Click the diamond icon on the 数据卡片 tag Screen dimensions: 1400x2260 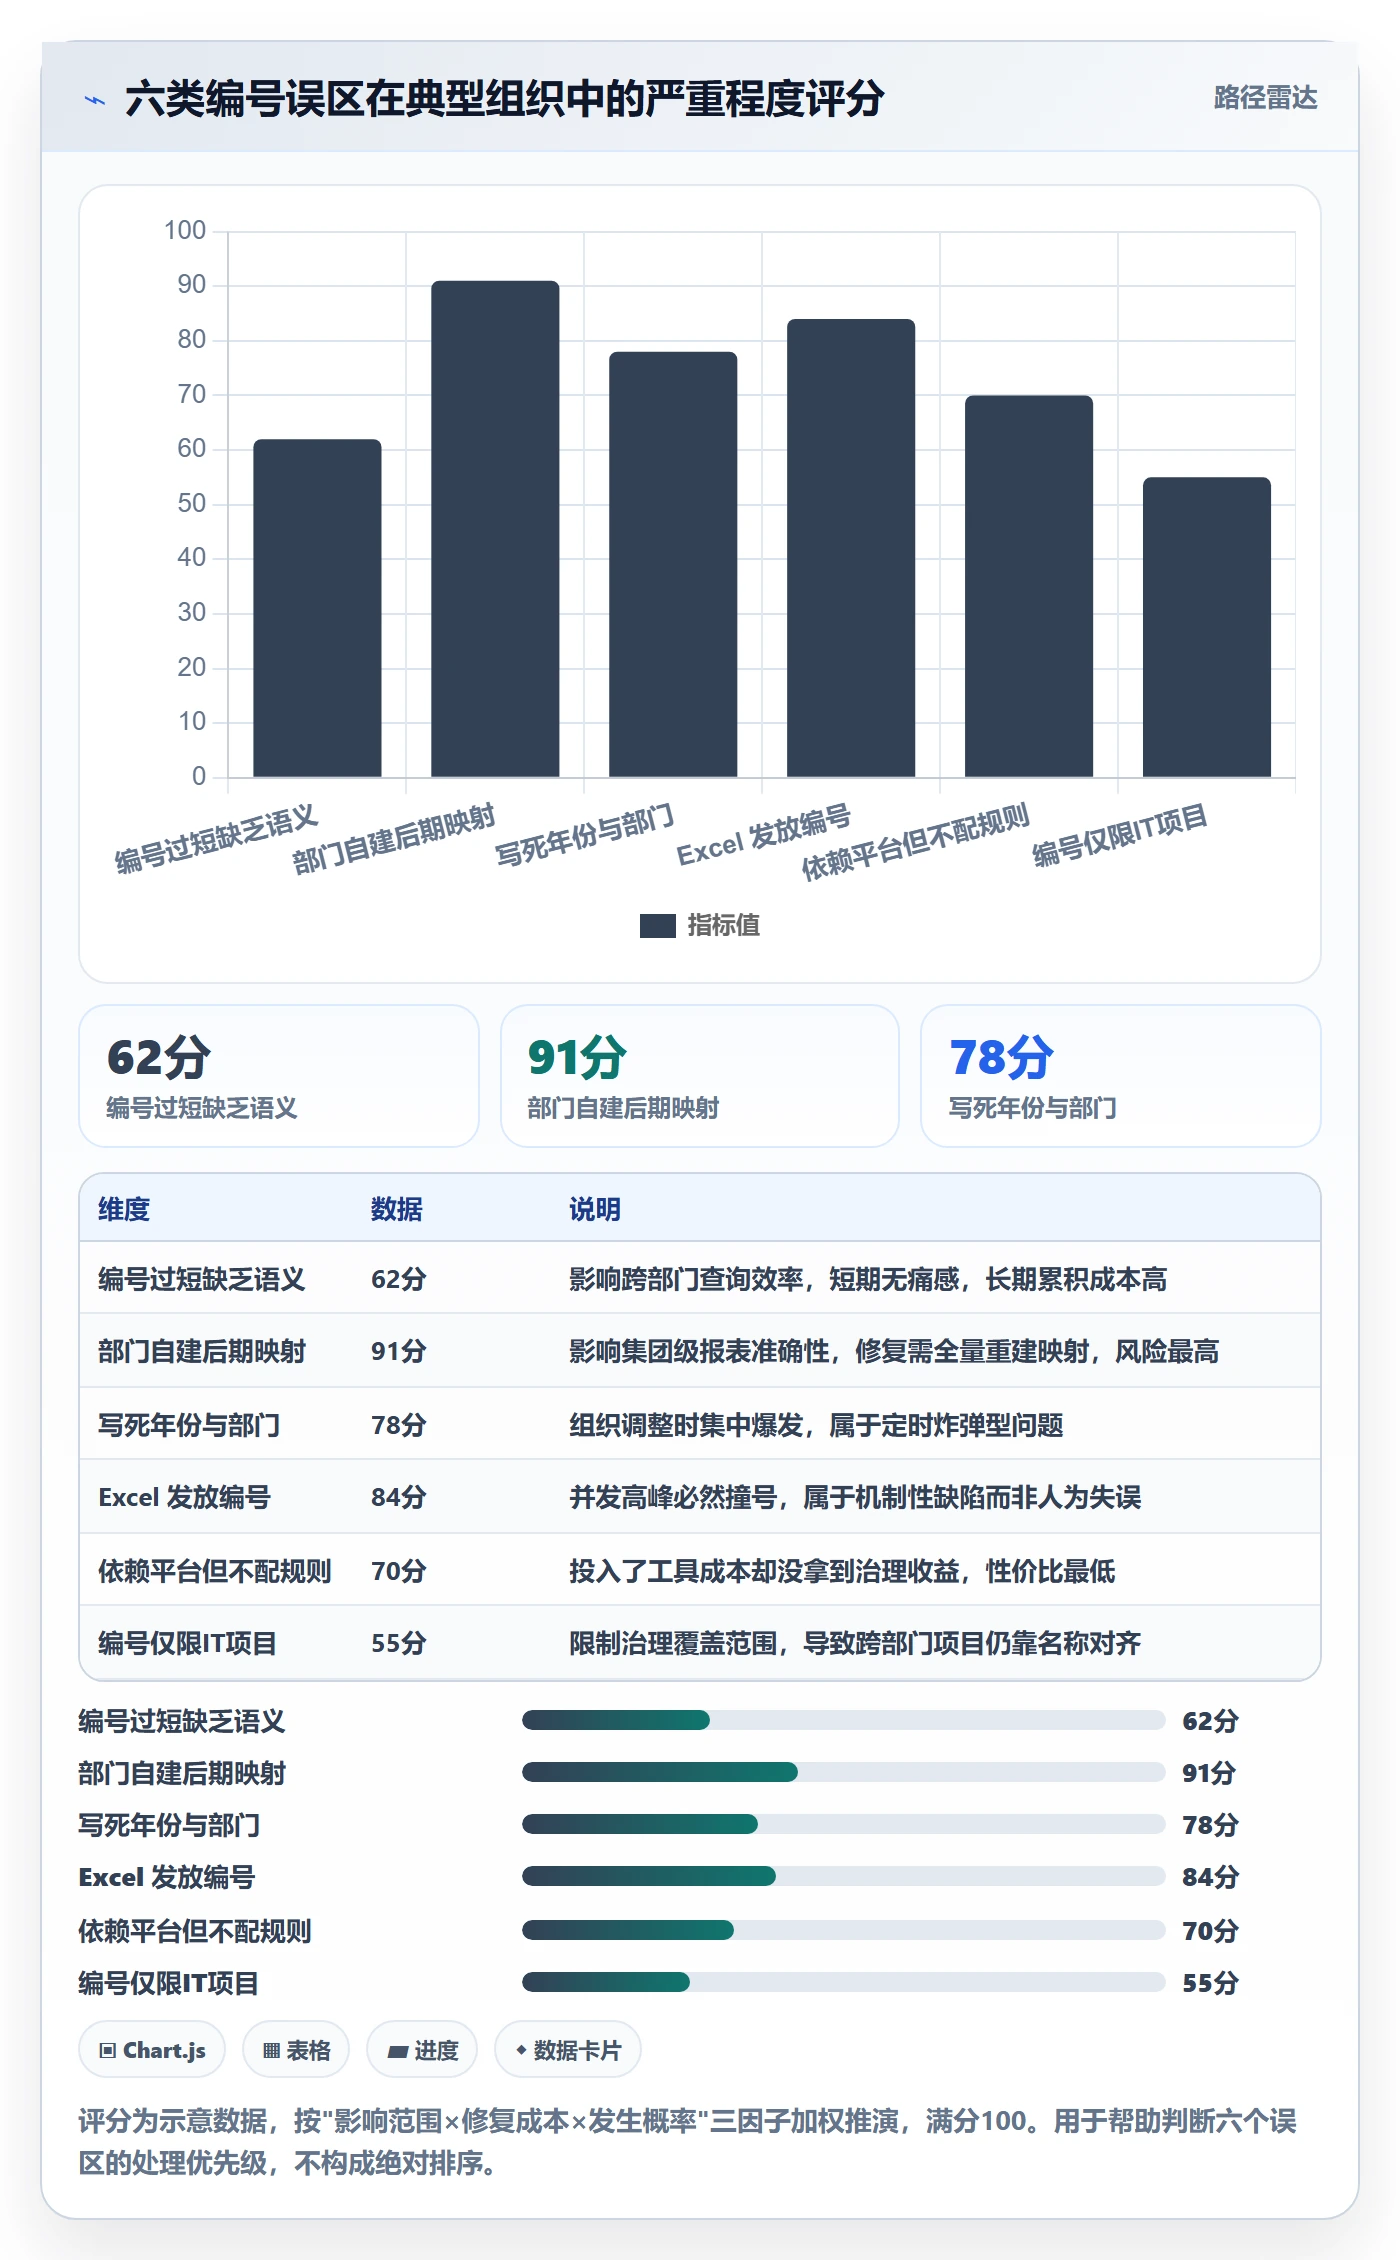521,2050
